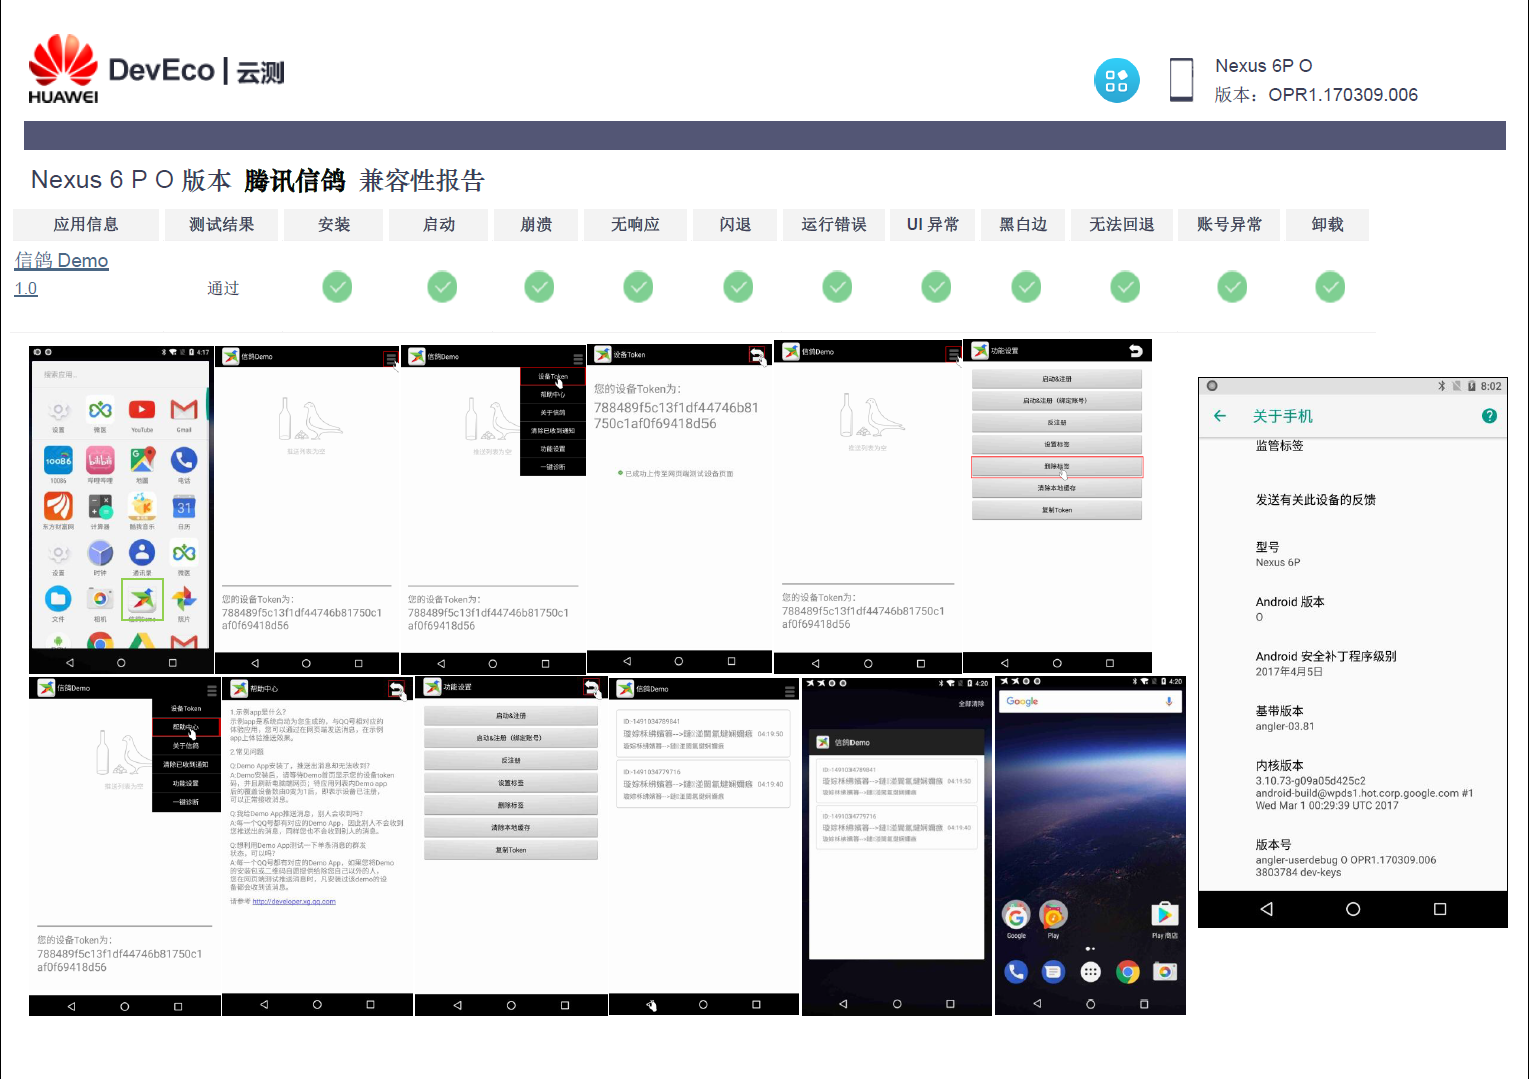Tap the Home circle in 关于手机 navigation bar
The width and height of the screenshot is (1529, 1079).
[1353, 909]
